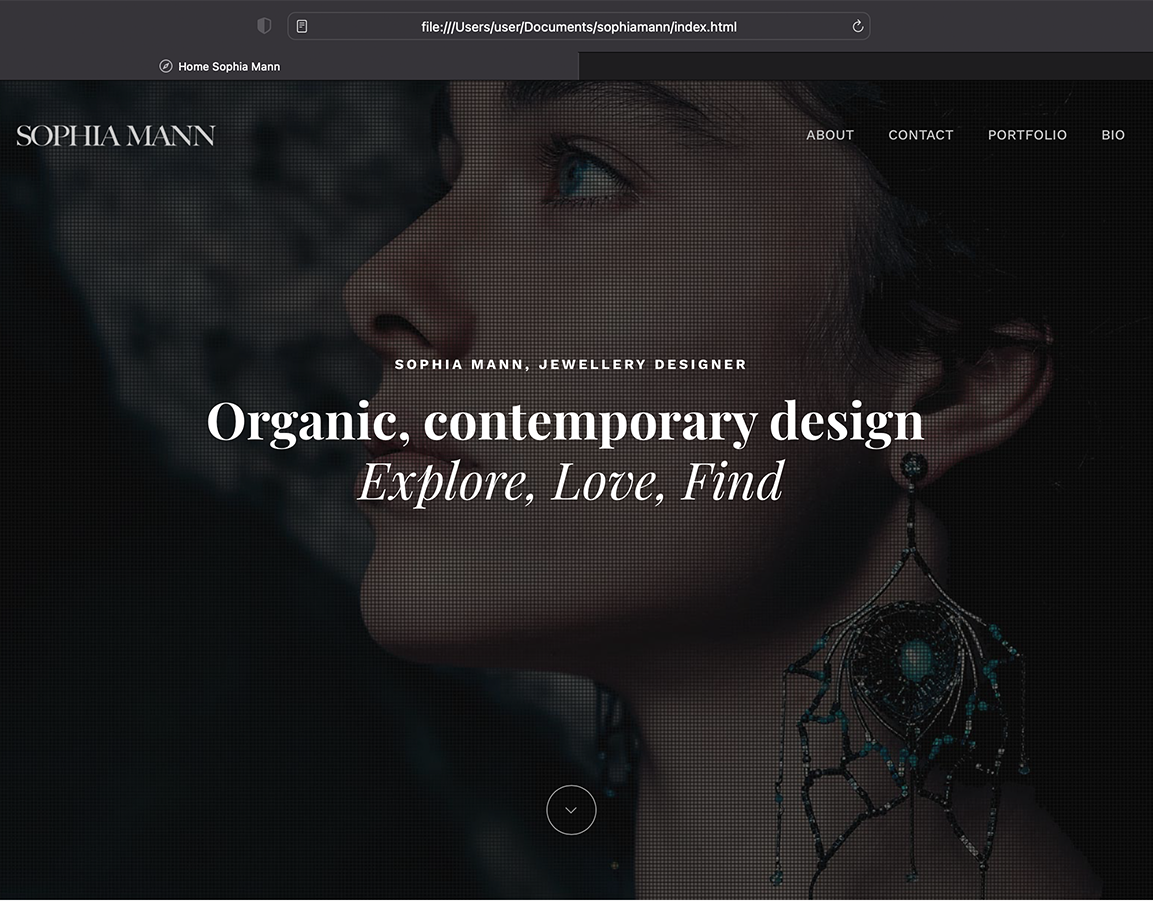The width and height of the screenshot is (1153, 902).
Task: Open the PORTFOLIO navigation link
Action: (1027, 135)
